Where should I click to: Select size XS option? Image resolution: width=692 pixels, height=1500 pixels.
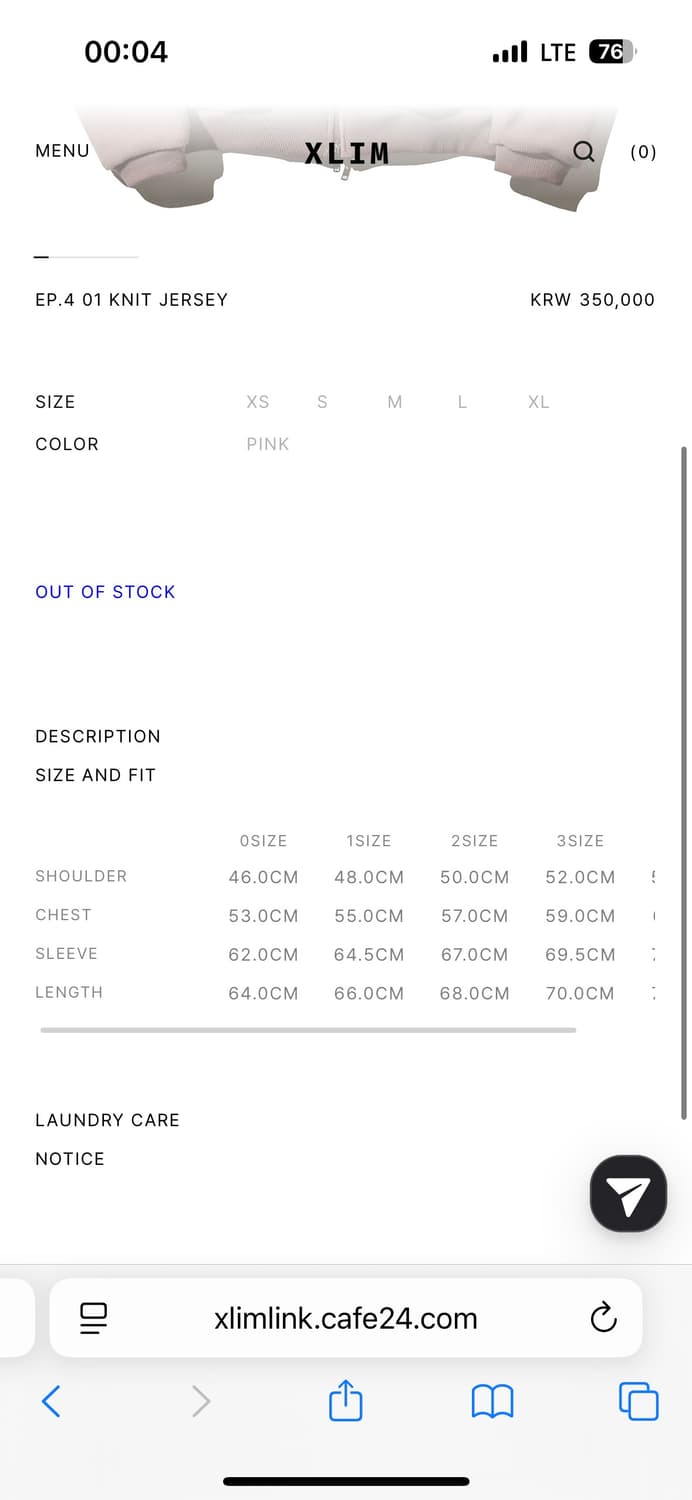tap(258, 402)
